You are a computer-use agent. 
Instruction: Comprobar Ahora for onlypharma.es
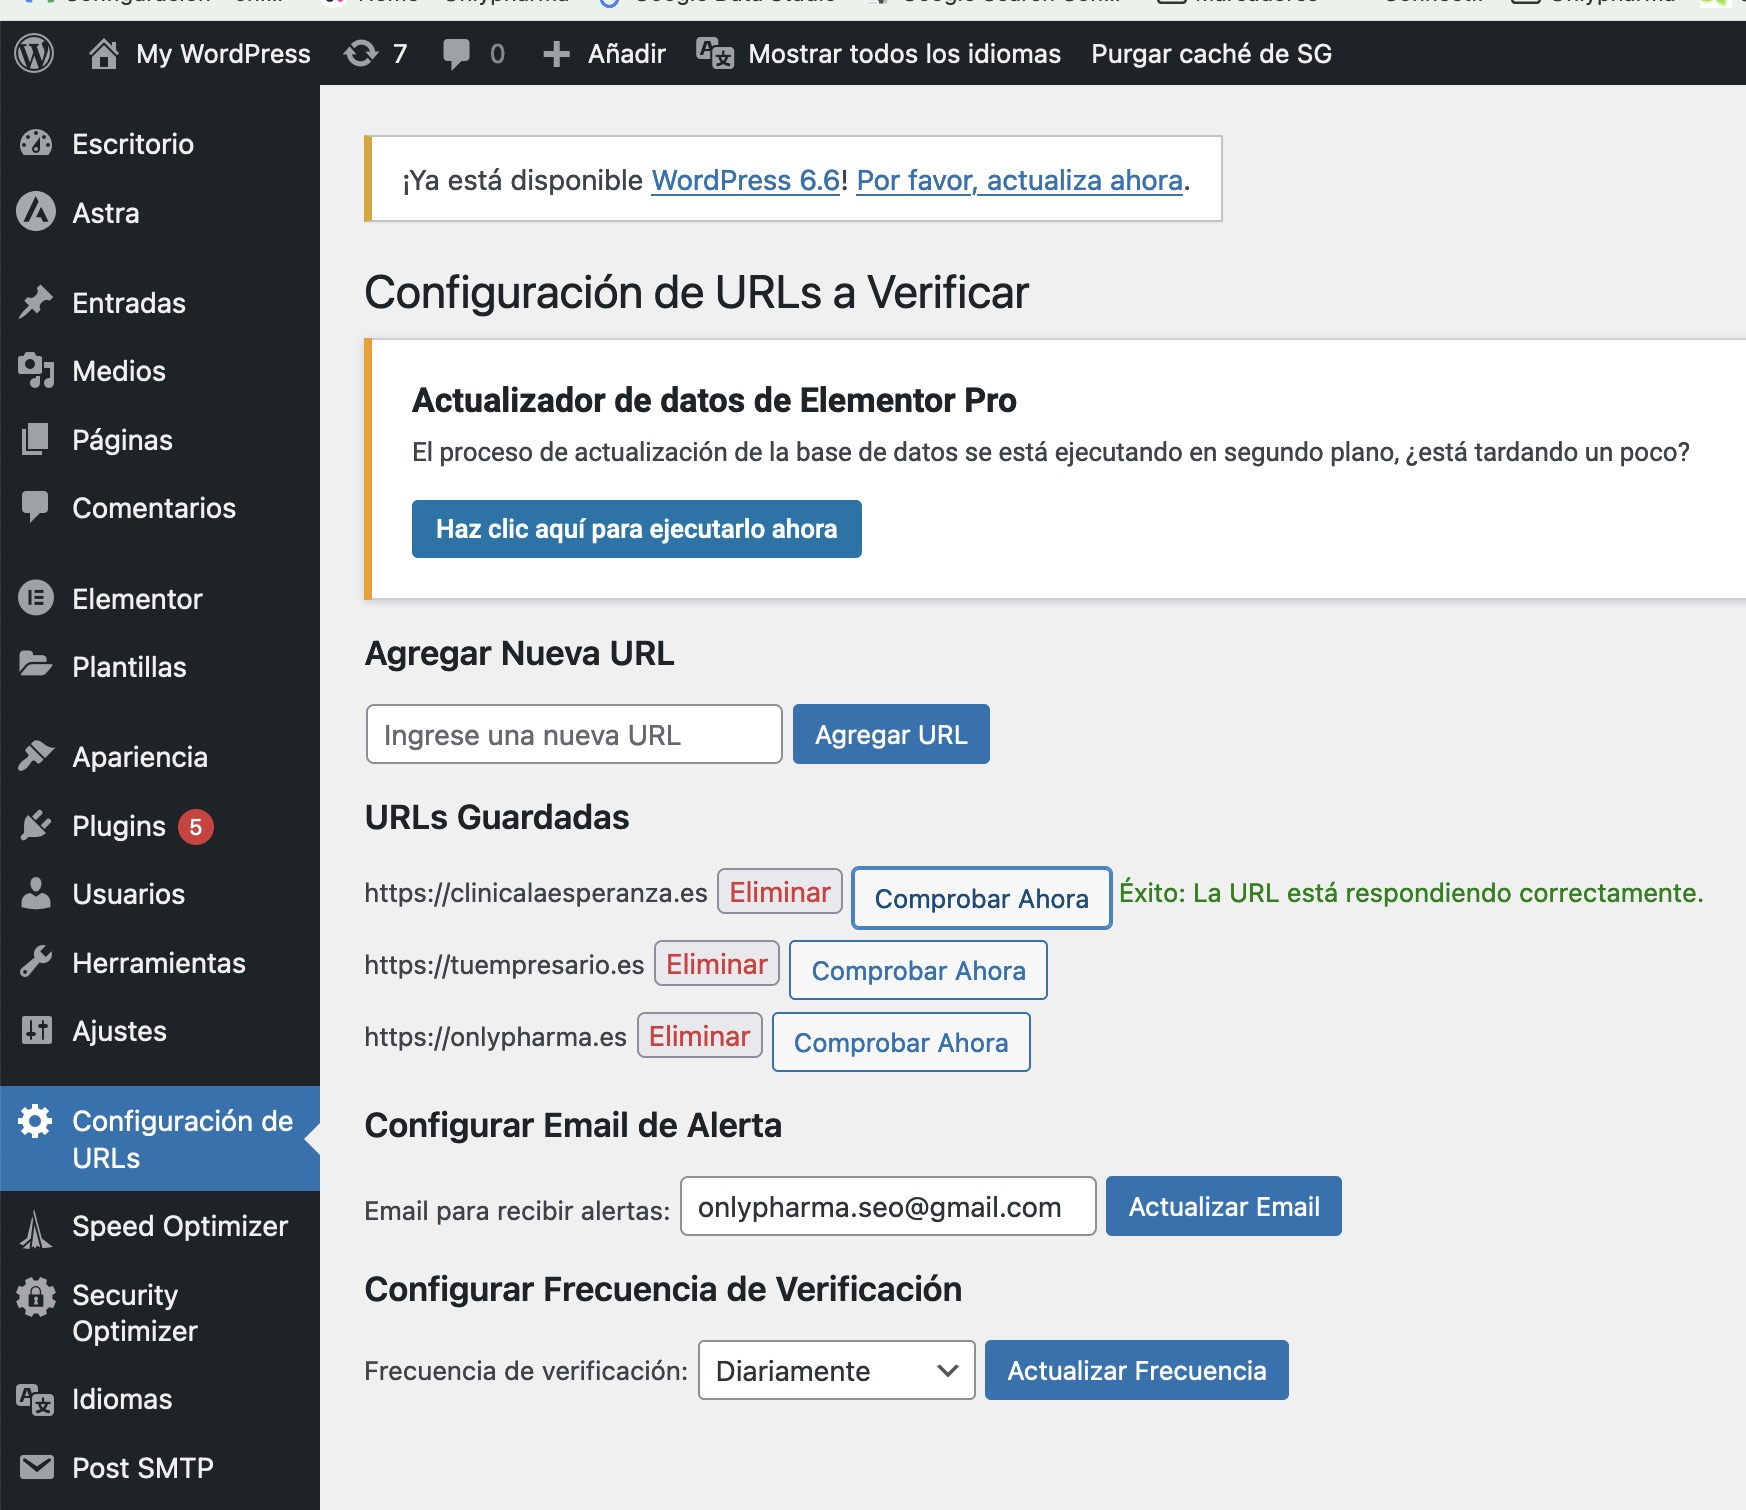[x=901, y=1042]
